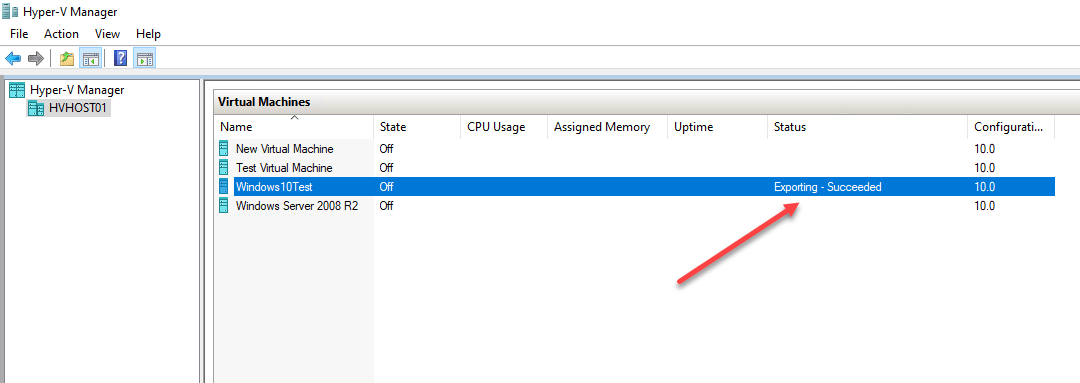Viewport: 1080px width, 383px height.
Task: Select the Windows Server 2008 R2 row
Action: [x=634, y=205]
